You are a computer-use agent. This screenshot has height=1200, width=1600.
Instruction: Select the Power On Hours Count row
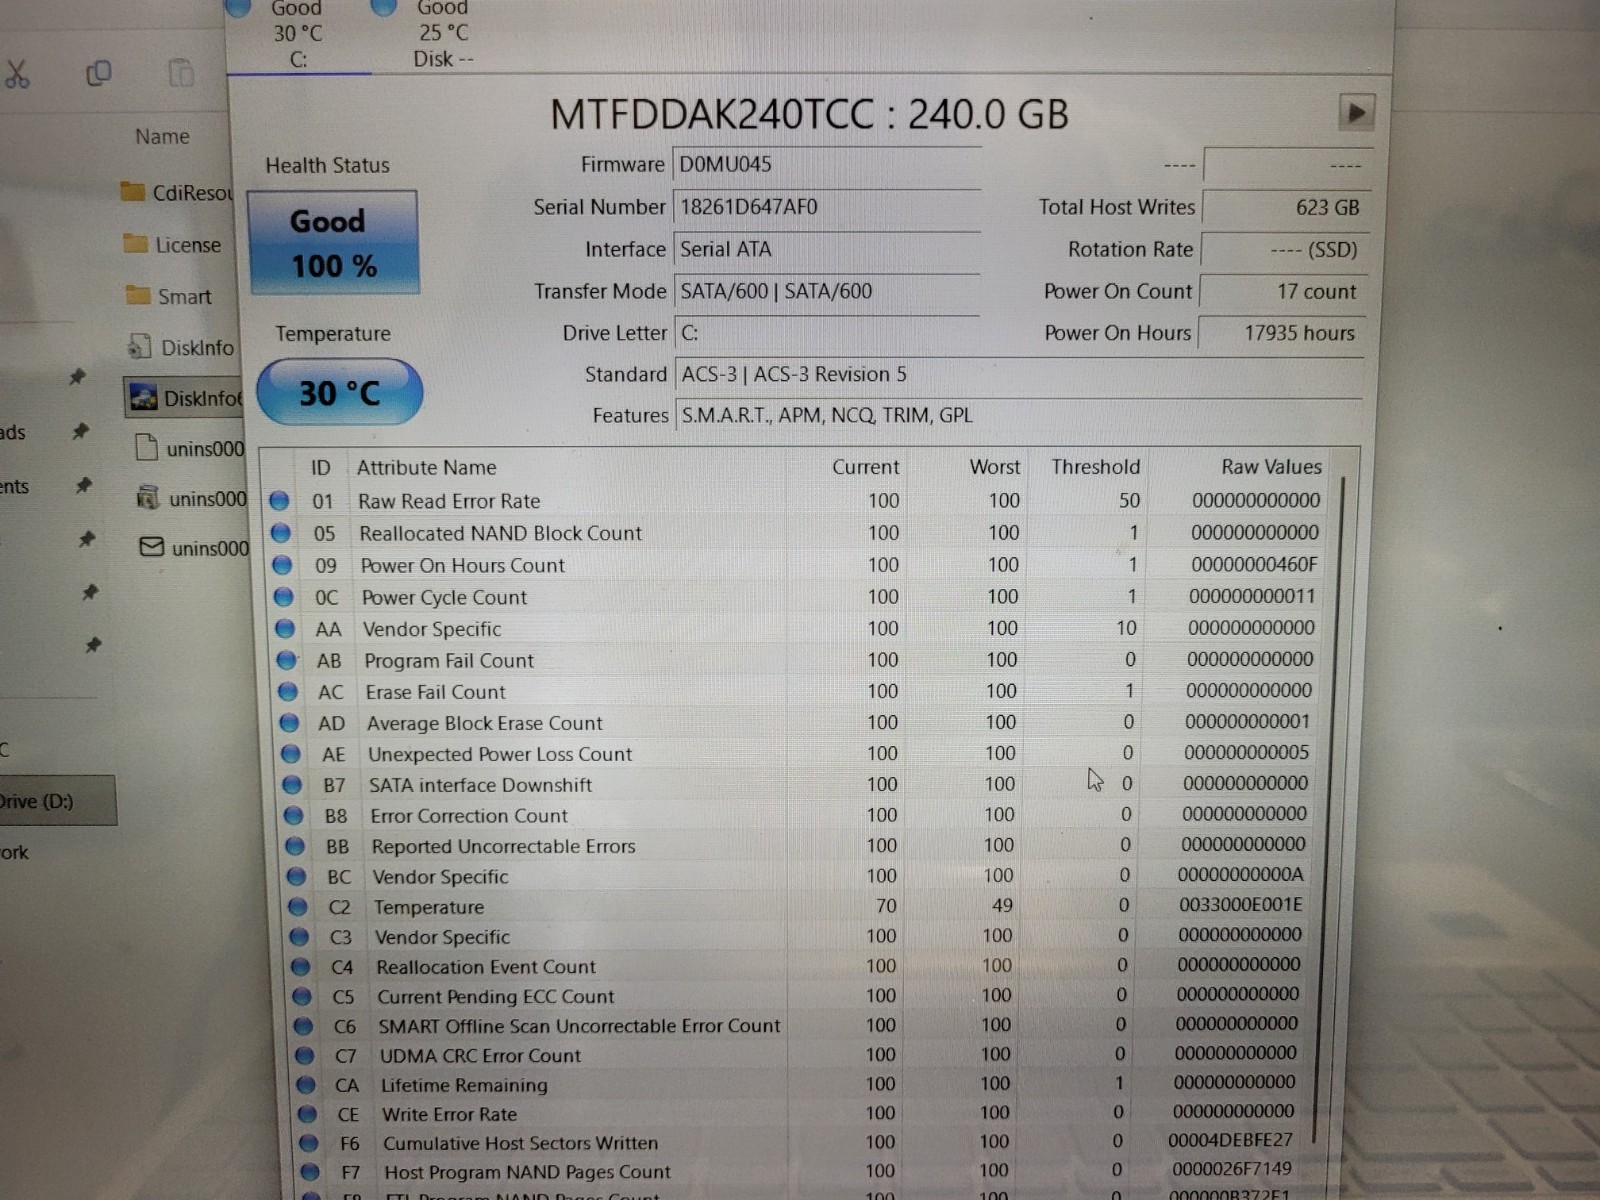[798, 565]
